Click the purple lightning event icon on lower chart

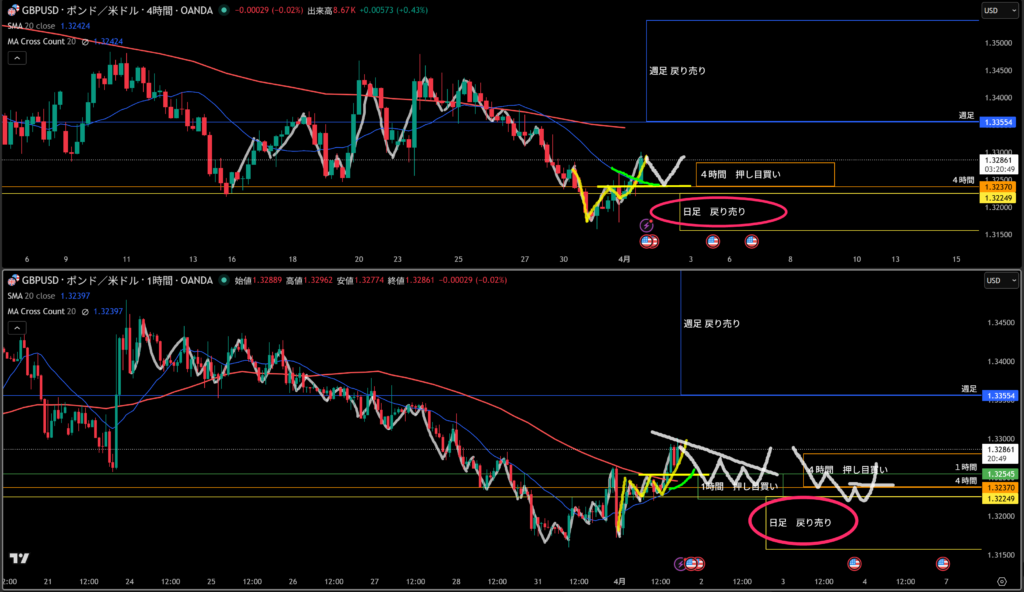click(x=681, y=564)
